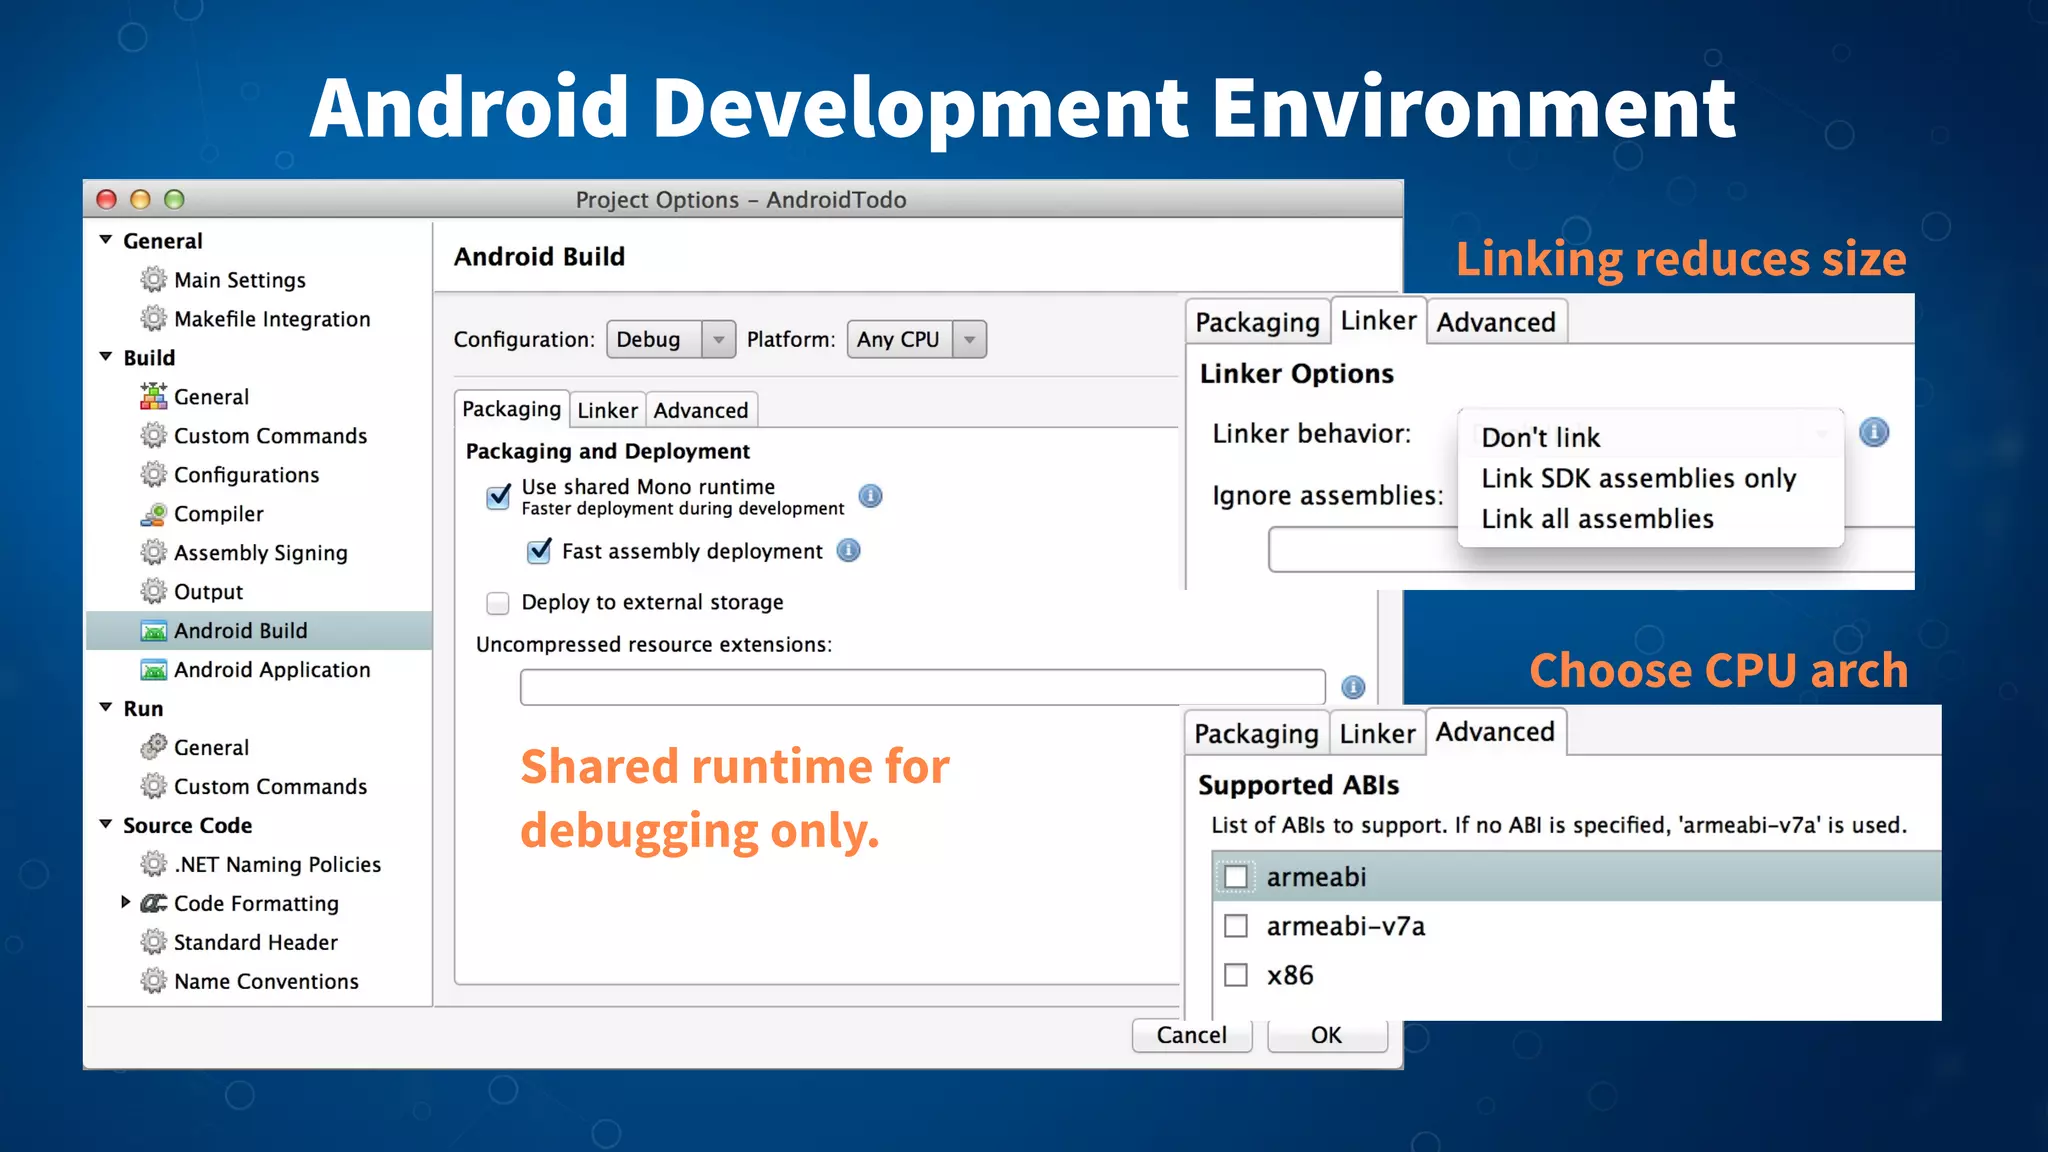This screenshot has width=2048, height=1152.
Task: Select Custom Commands under Build
Action: point(270,436)
